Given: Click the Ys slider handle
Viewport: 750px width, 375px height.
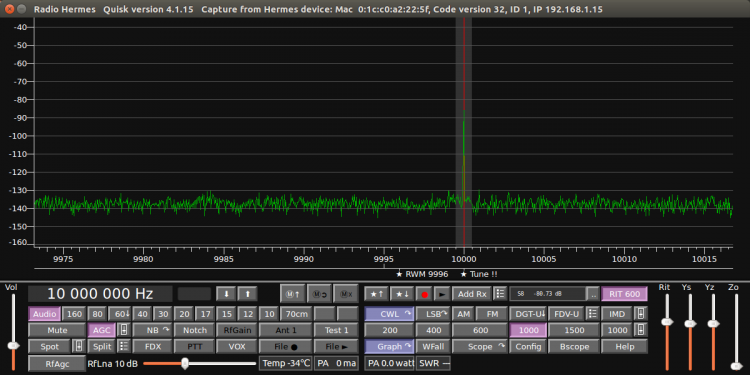Looking at the screenshot, I should (689, 323).
